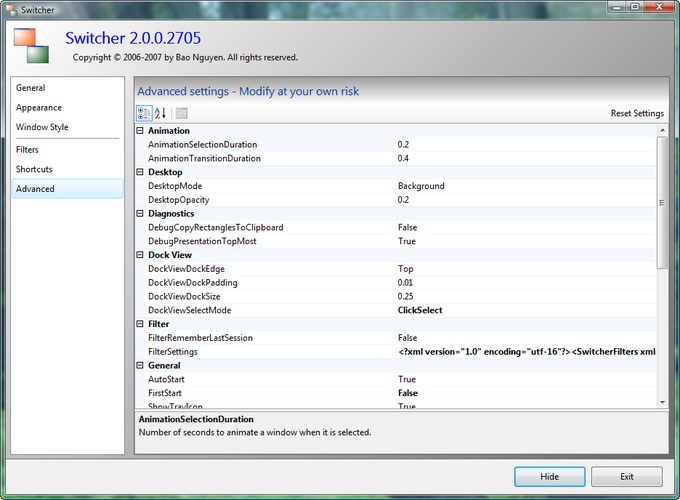The width and height of the screenshot is (680, 500).
Task: Sort properties alphabetically
Action: (160, 113)
